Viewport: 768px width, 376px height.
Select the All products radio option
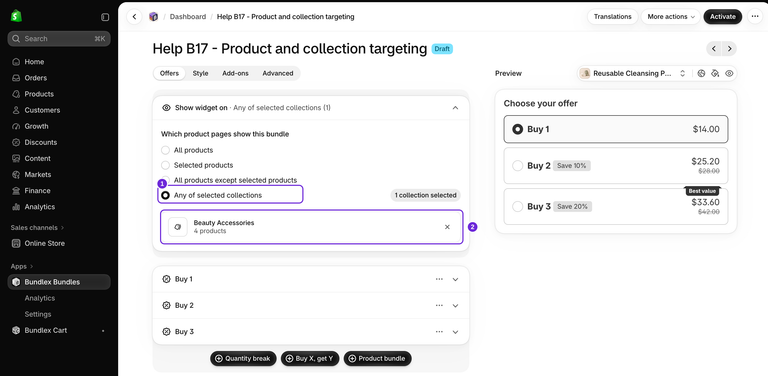(166, 150)
